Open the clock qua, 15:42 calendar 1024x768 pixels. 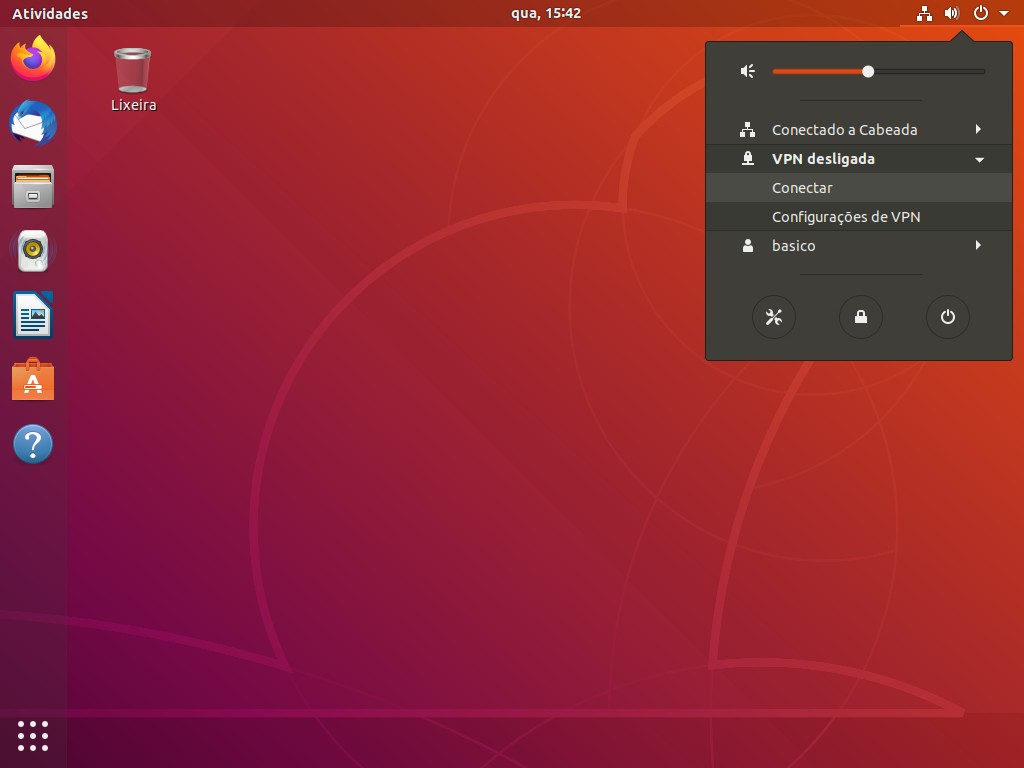click(545, 13)
